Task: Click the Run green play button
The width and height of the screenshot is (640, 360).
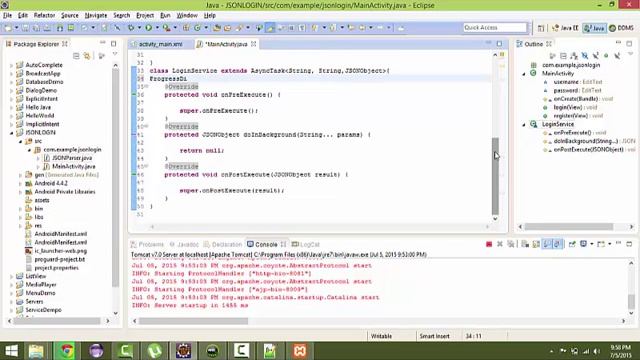Action: tap(149, 28)
